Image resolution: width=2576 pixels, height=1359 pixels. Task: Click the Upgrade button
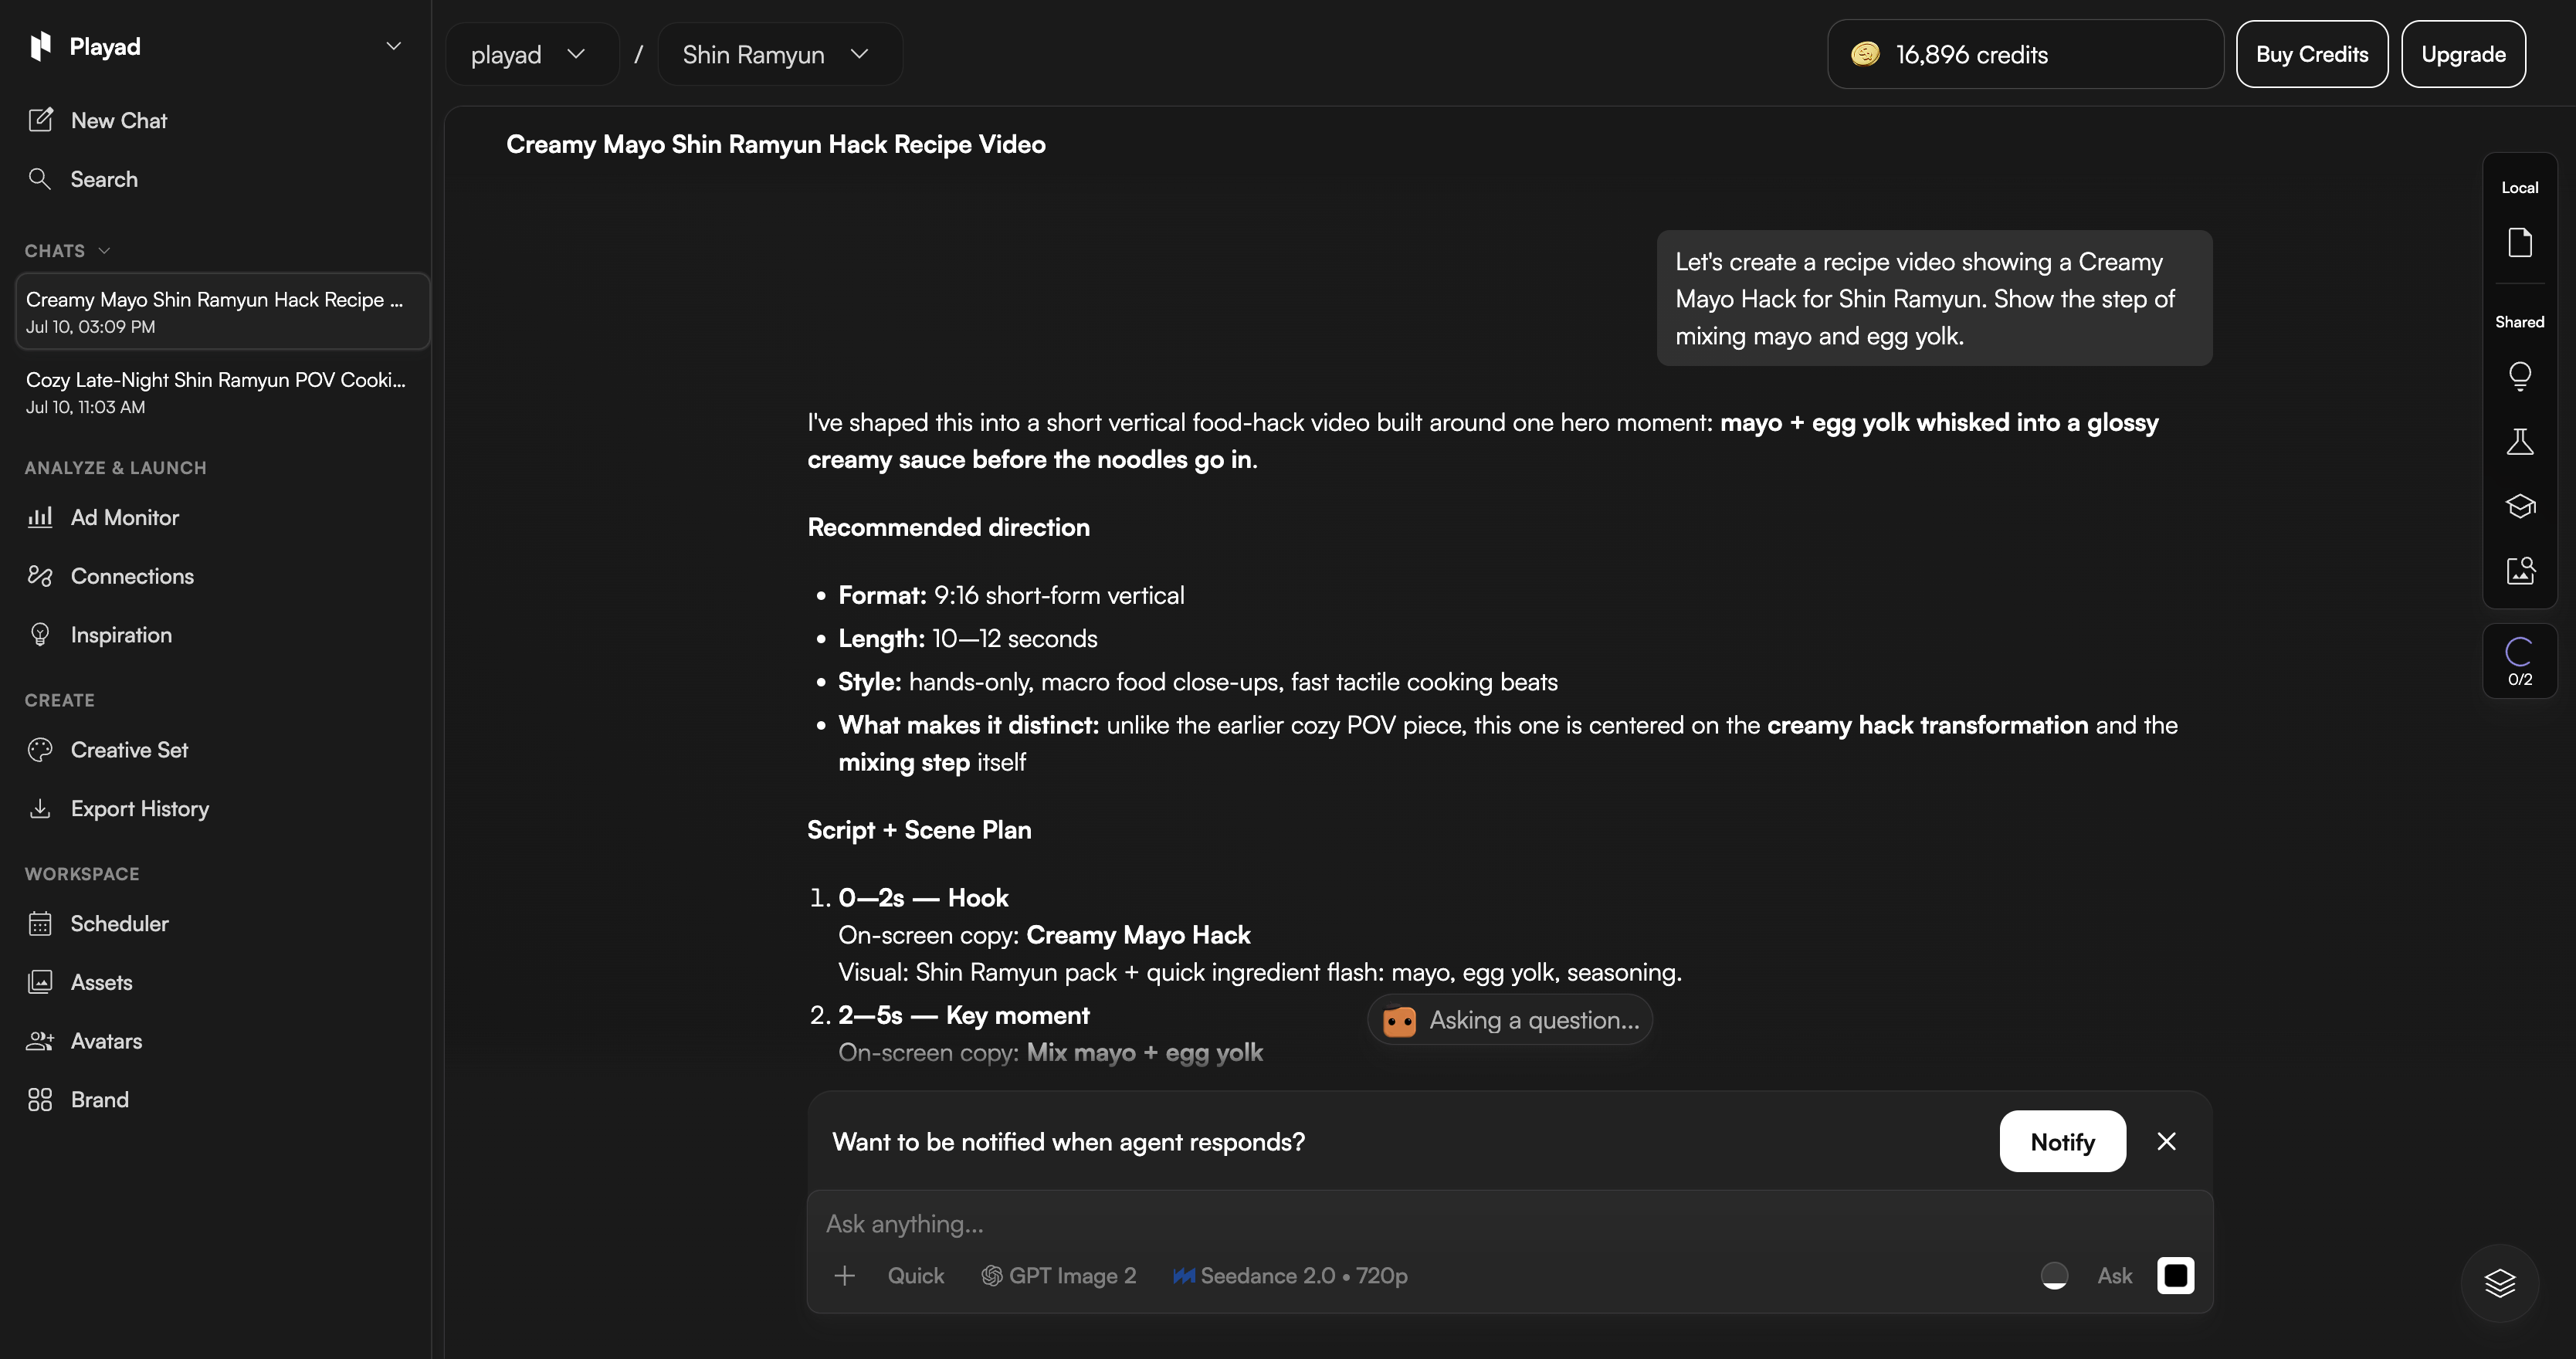[2463, 54]
